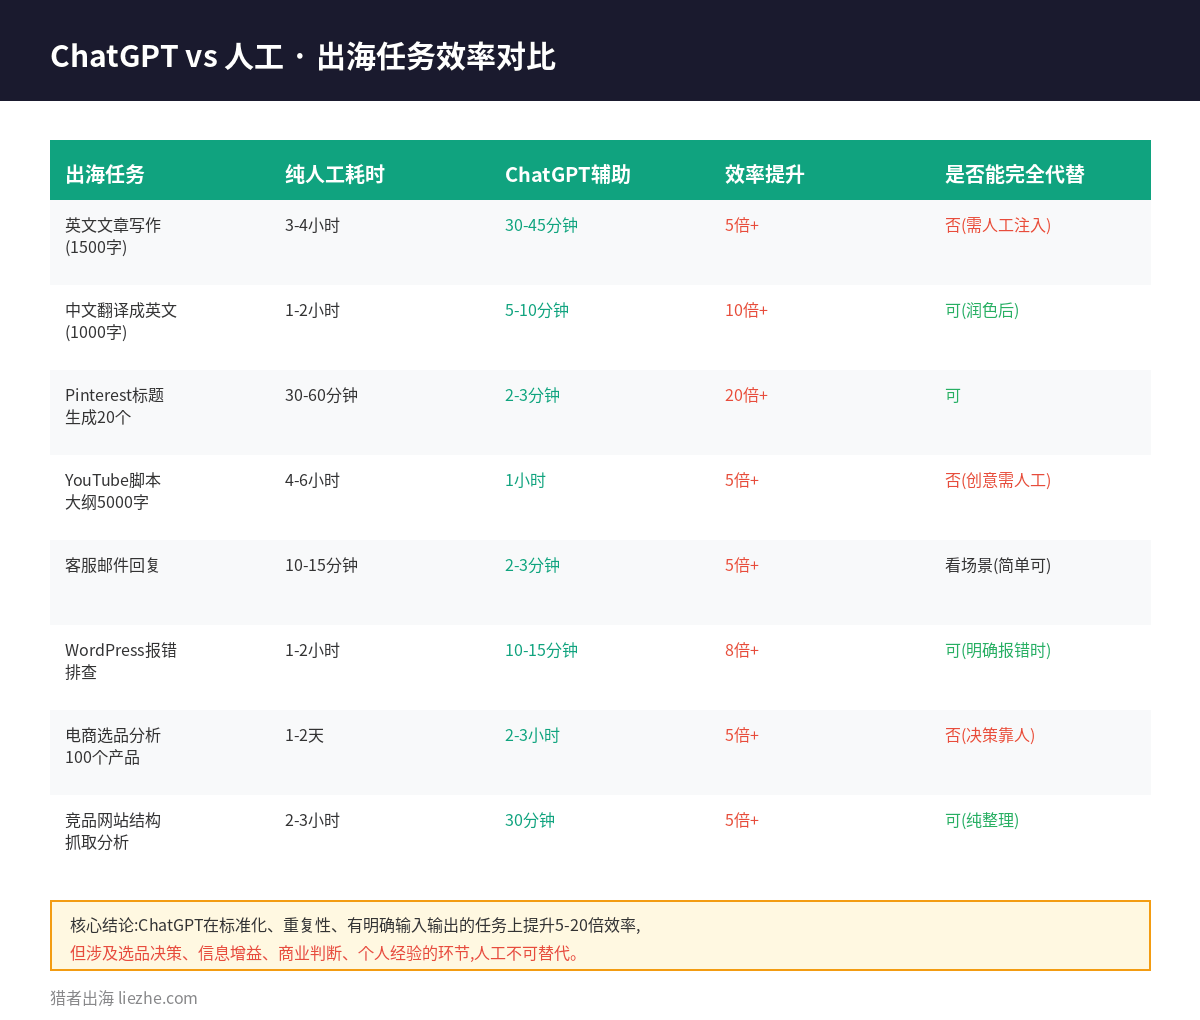Click the '看场景(简单可)' cell
The height and width of the screenshot is (1020, 1200).
coord(998,565)
